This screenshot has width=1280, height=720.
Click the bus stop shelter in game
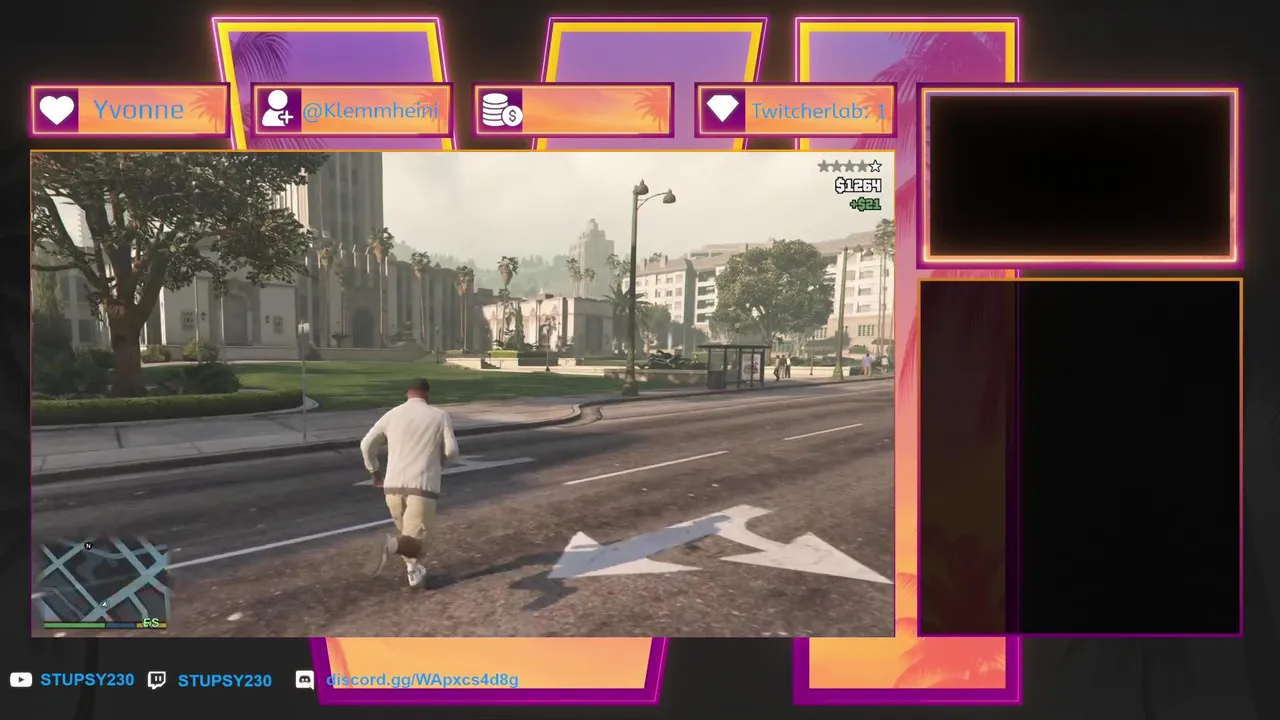pos(734,366)
